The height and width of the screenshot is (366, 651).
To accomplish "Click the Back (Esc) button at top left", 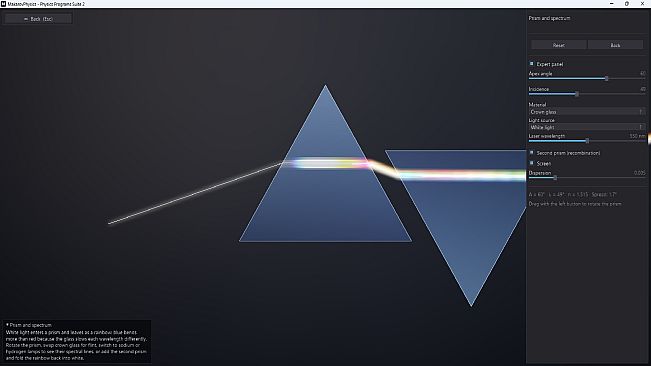I will (x=38, y=19).
